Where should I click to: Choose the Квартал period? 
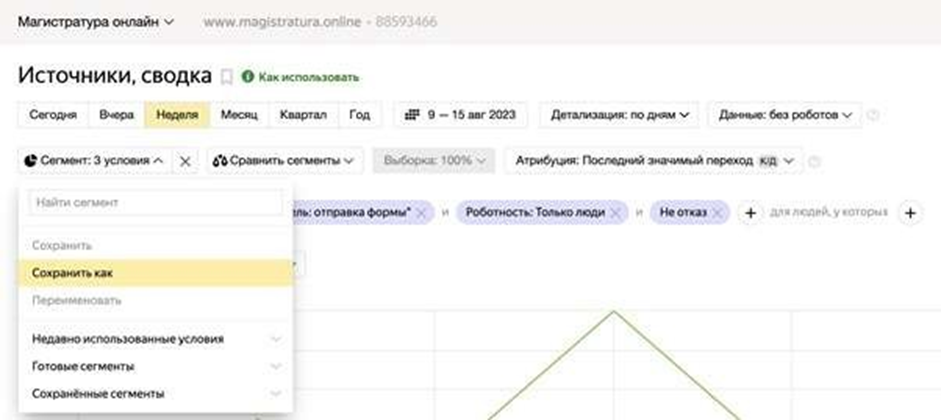pyautogui.click(x=303, y=115)
